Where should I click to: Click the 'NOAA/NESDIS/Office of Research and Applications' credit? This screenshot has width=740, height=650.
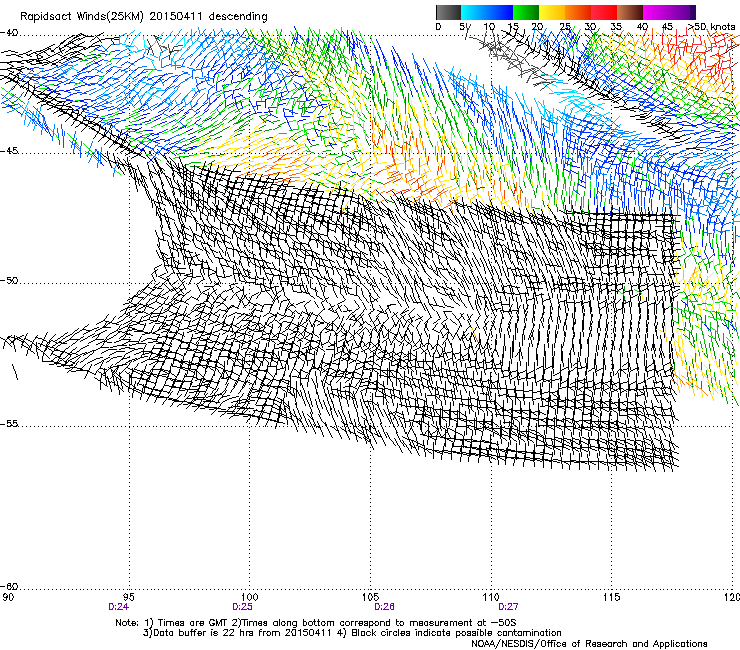[x=589, y=644]
